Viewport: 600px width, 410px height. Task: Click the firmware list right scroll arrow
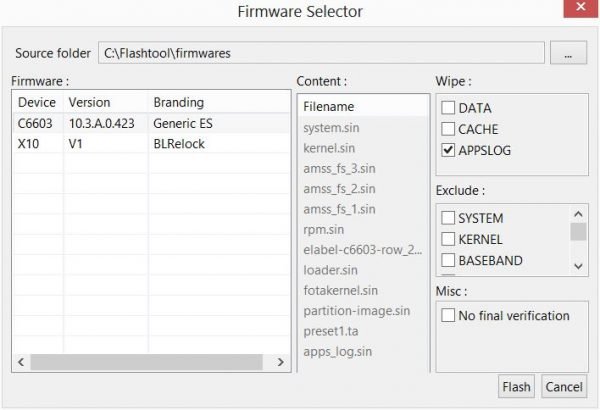click(x=281, y=362)
